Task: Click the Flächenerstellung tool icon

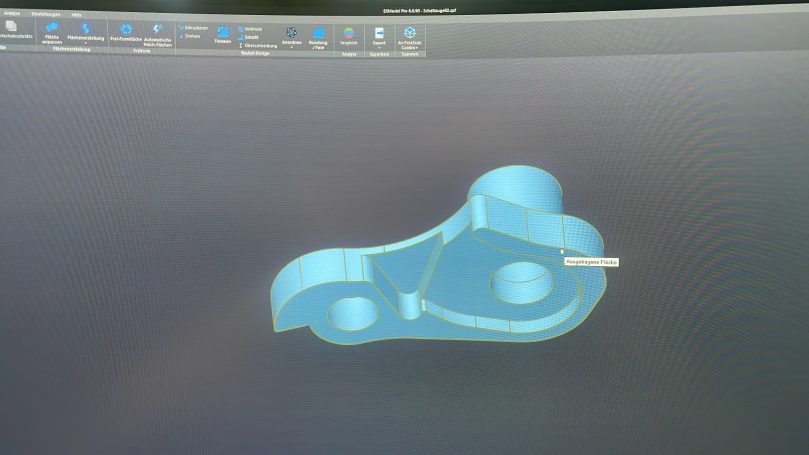Action: point(86,29)
